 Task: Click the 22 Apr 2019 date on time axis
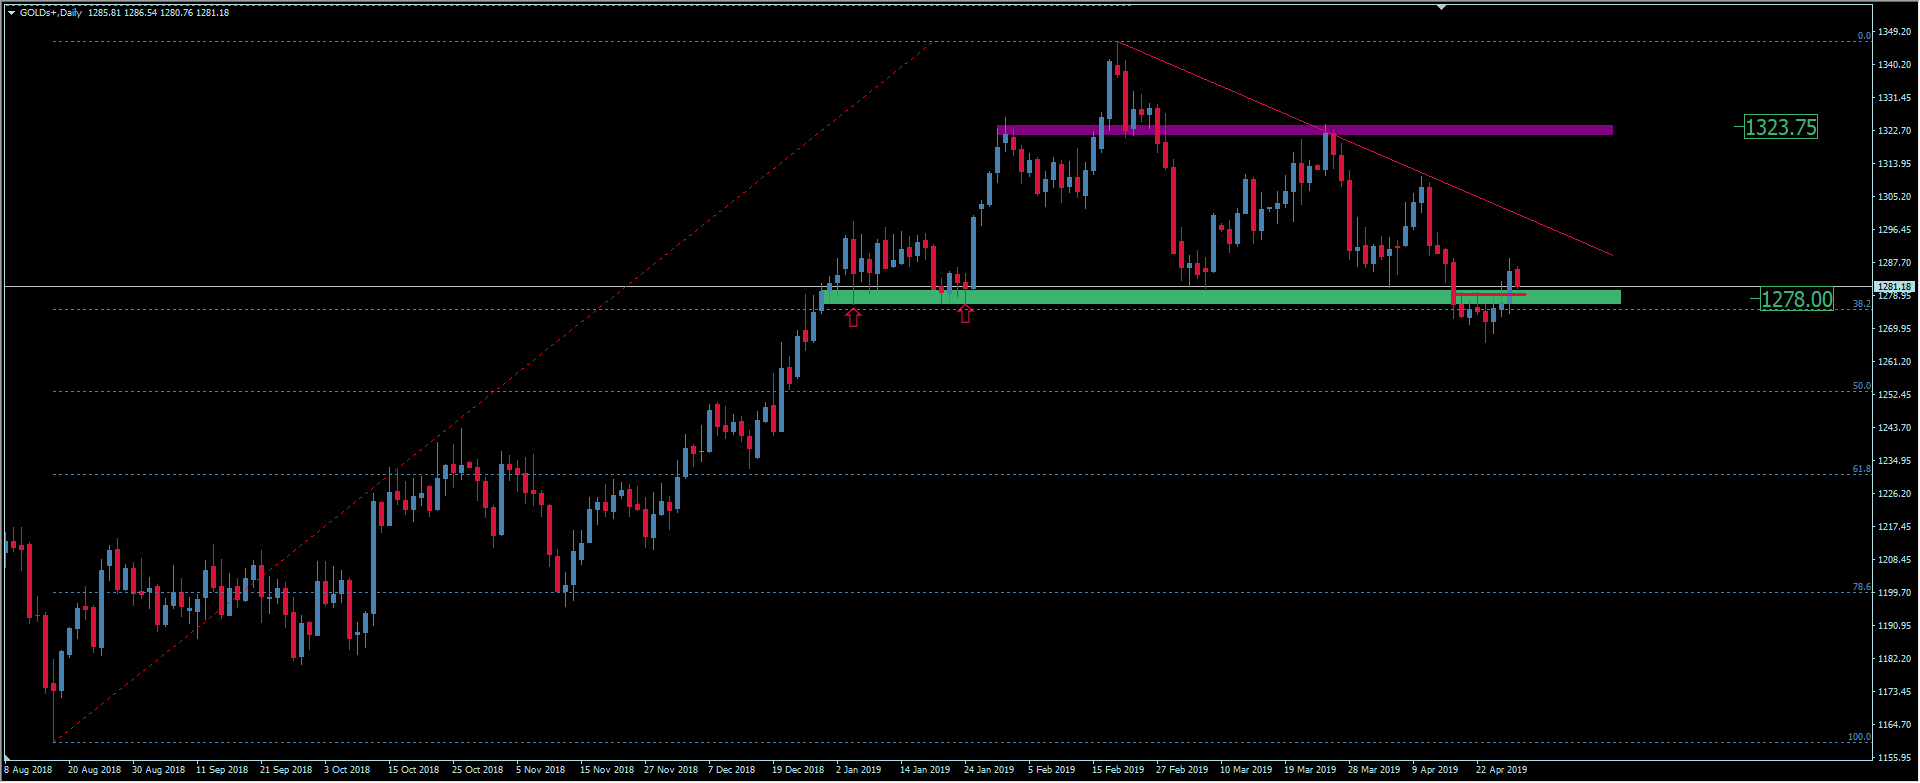(x=1501, y=770)
